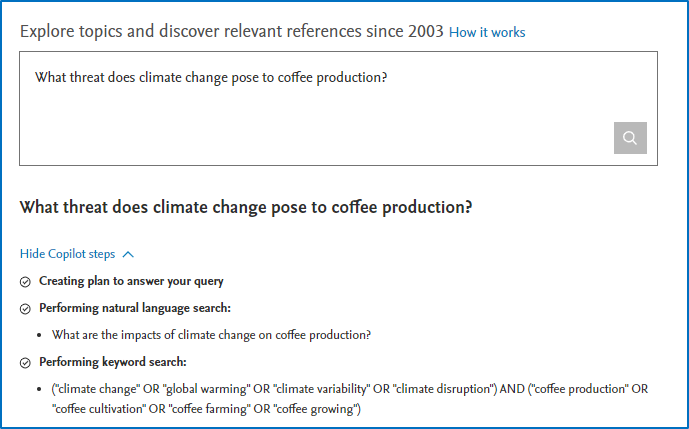Click bullet point before the natural language question

(39, 336)
